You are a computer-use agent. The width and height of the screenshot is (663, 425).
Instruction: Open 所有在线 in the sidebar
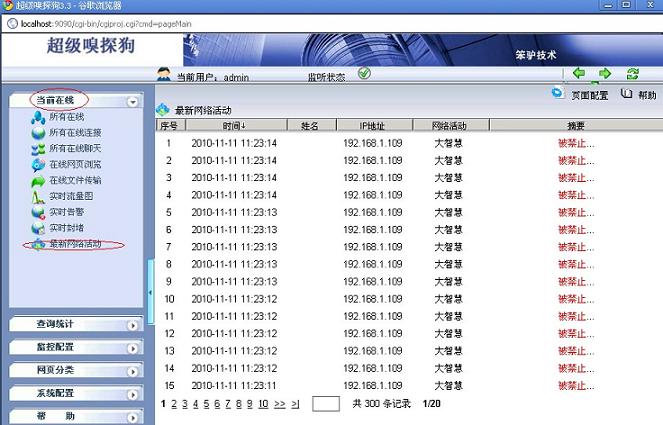67,117
